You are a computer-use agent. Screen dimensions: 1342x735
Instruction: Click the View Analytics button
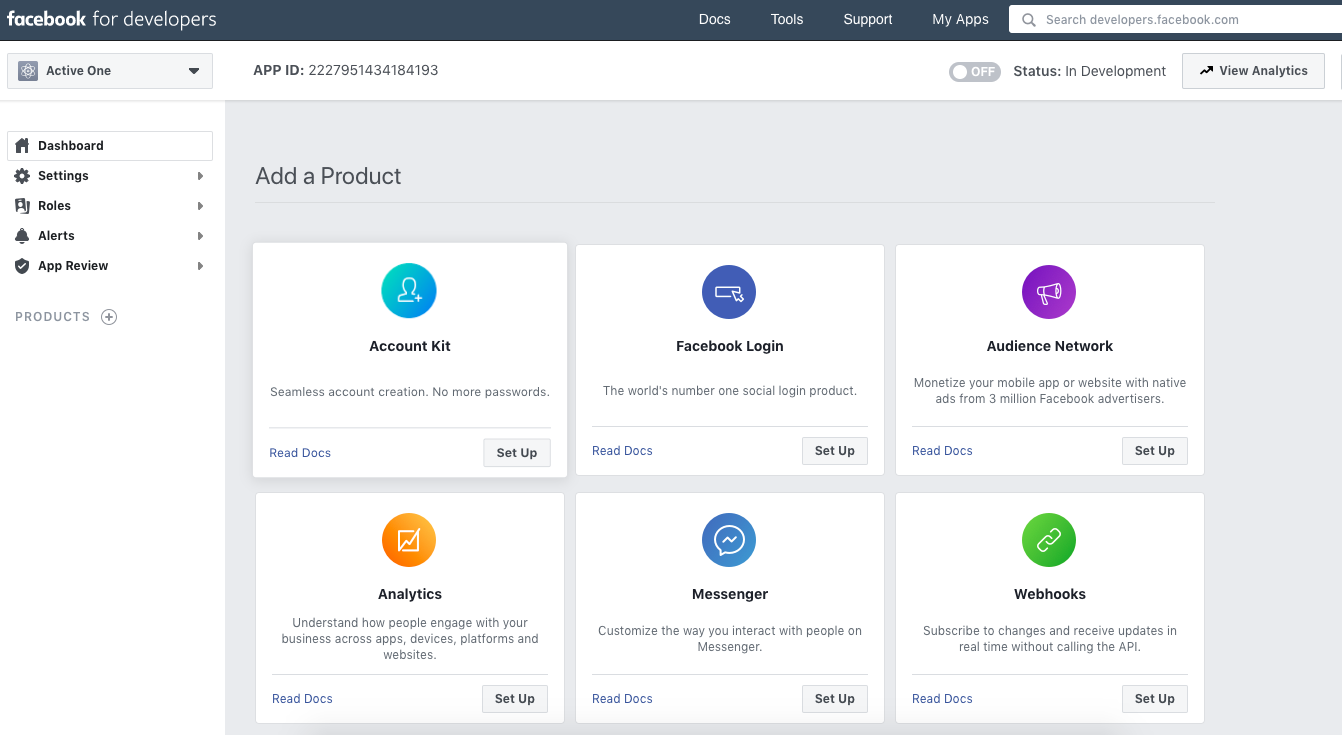[x=1253, y=71]
